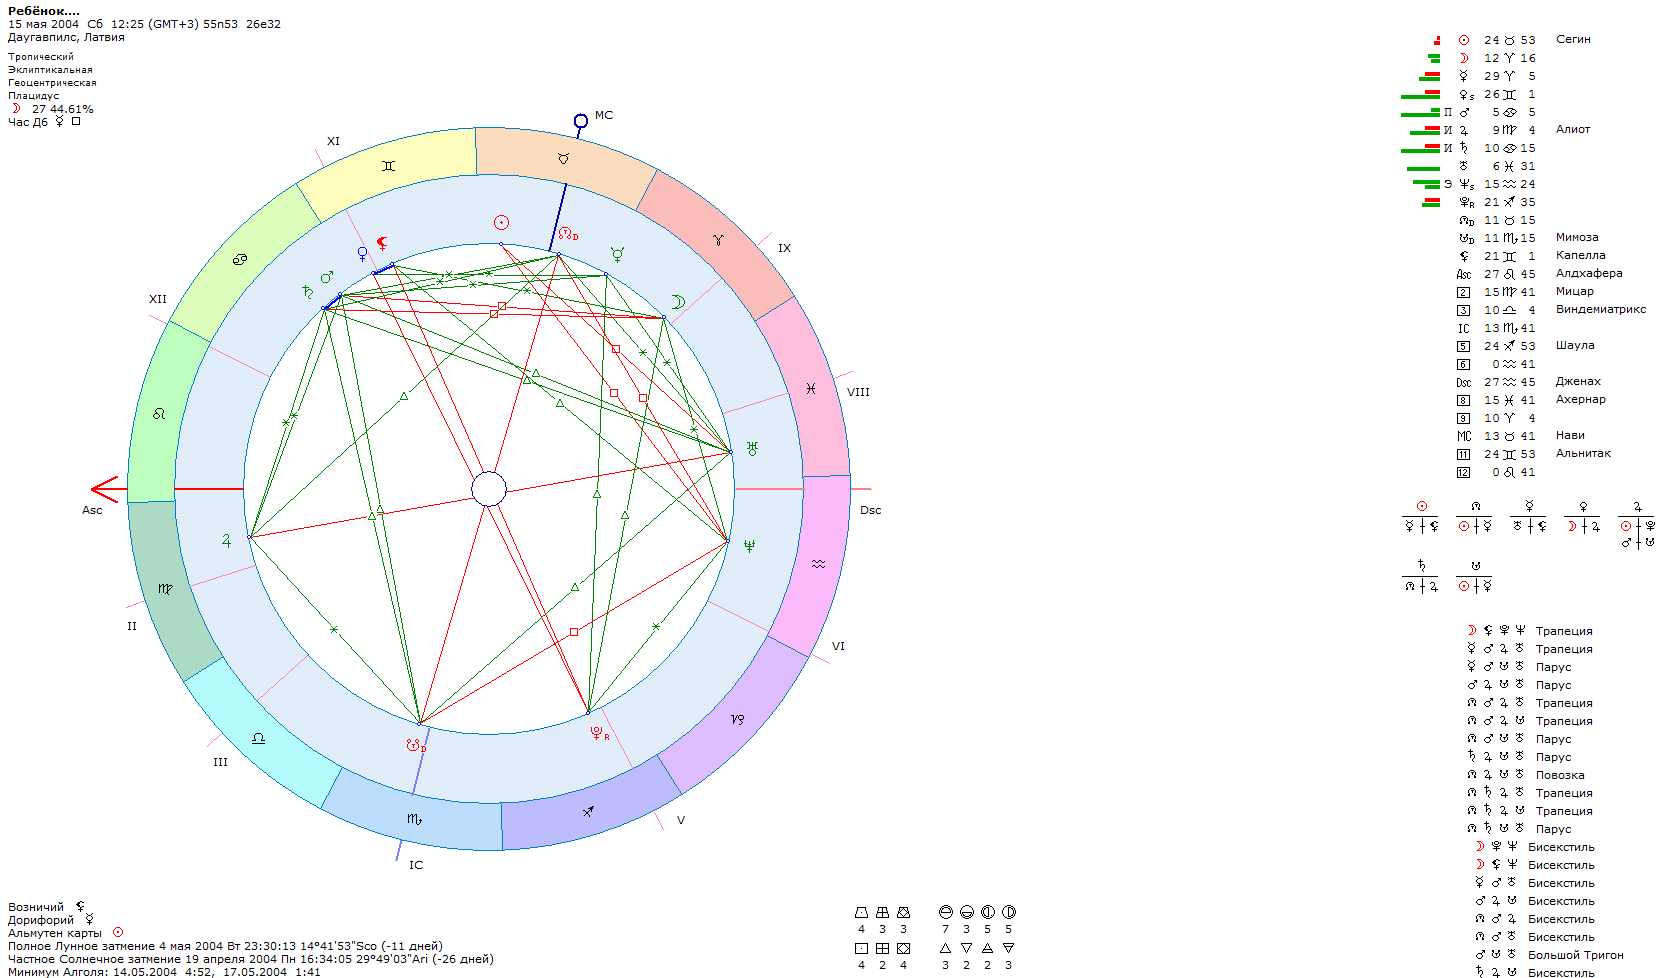Select the Libra sign glyph on the zodiac ring
The image size is (1680, 978).
click(258, 738)
